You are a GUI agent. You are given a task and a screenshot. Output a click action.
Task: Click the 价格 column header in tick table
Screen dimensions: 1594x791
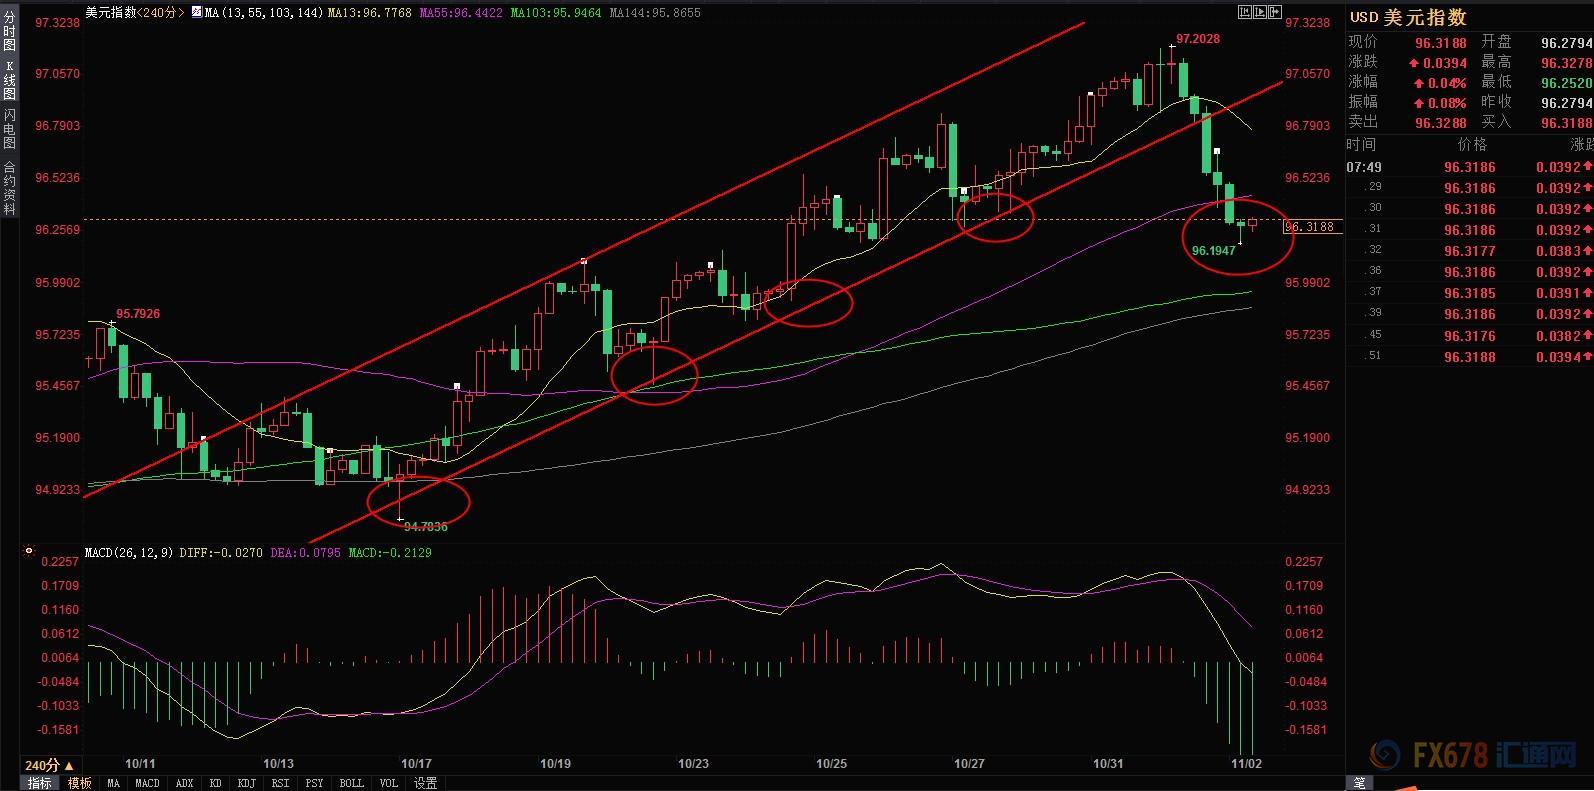click(x=1471, y=145)
